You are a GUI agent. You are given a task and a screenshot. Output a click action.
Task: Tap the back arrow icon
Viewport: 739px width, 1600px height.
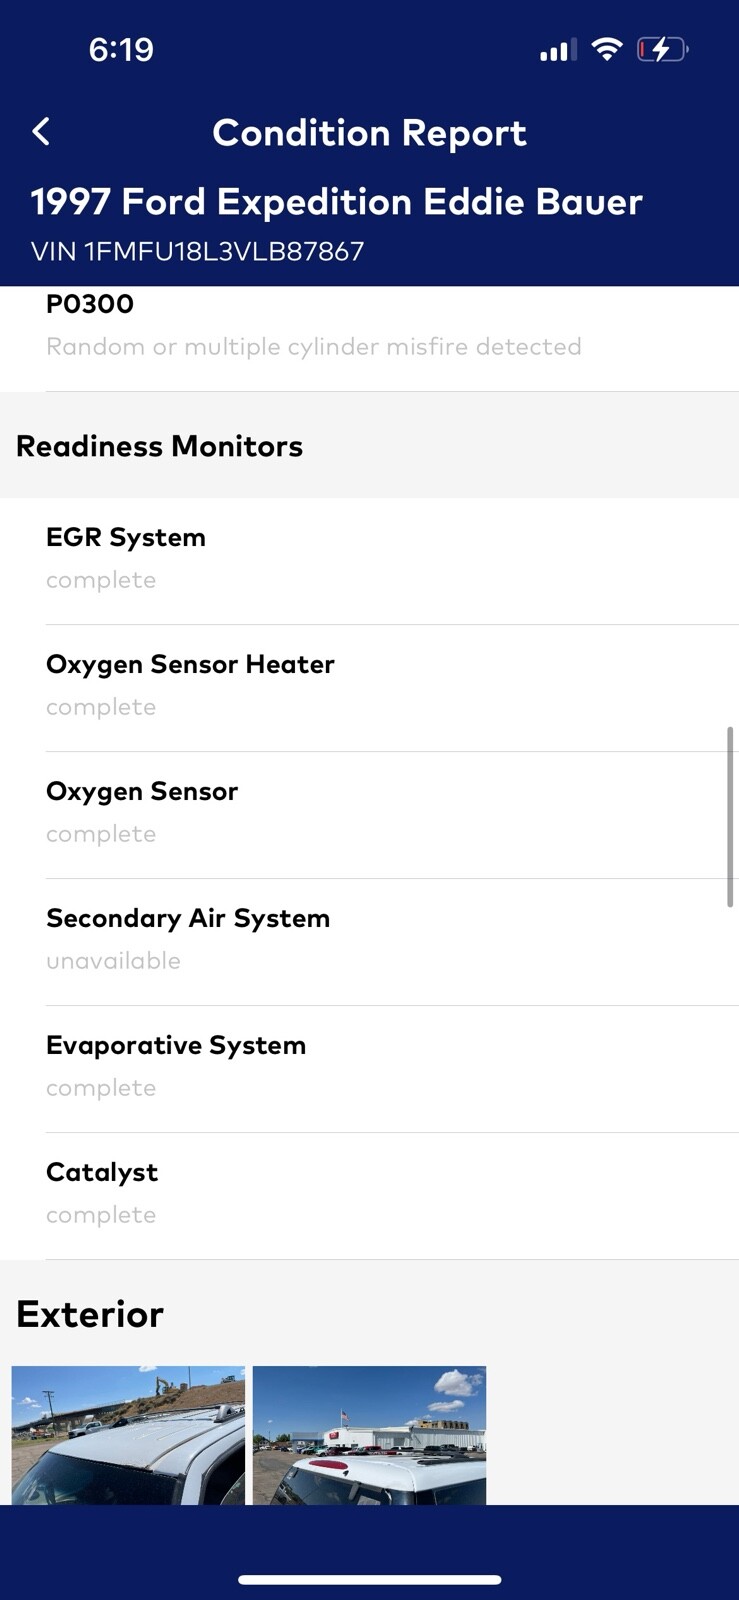click(41, 132)
